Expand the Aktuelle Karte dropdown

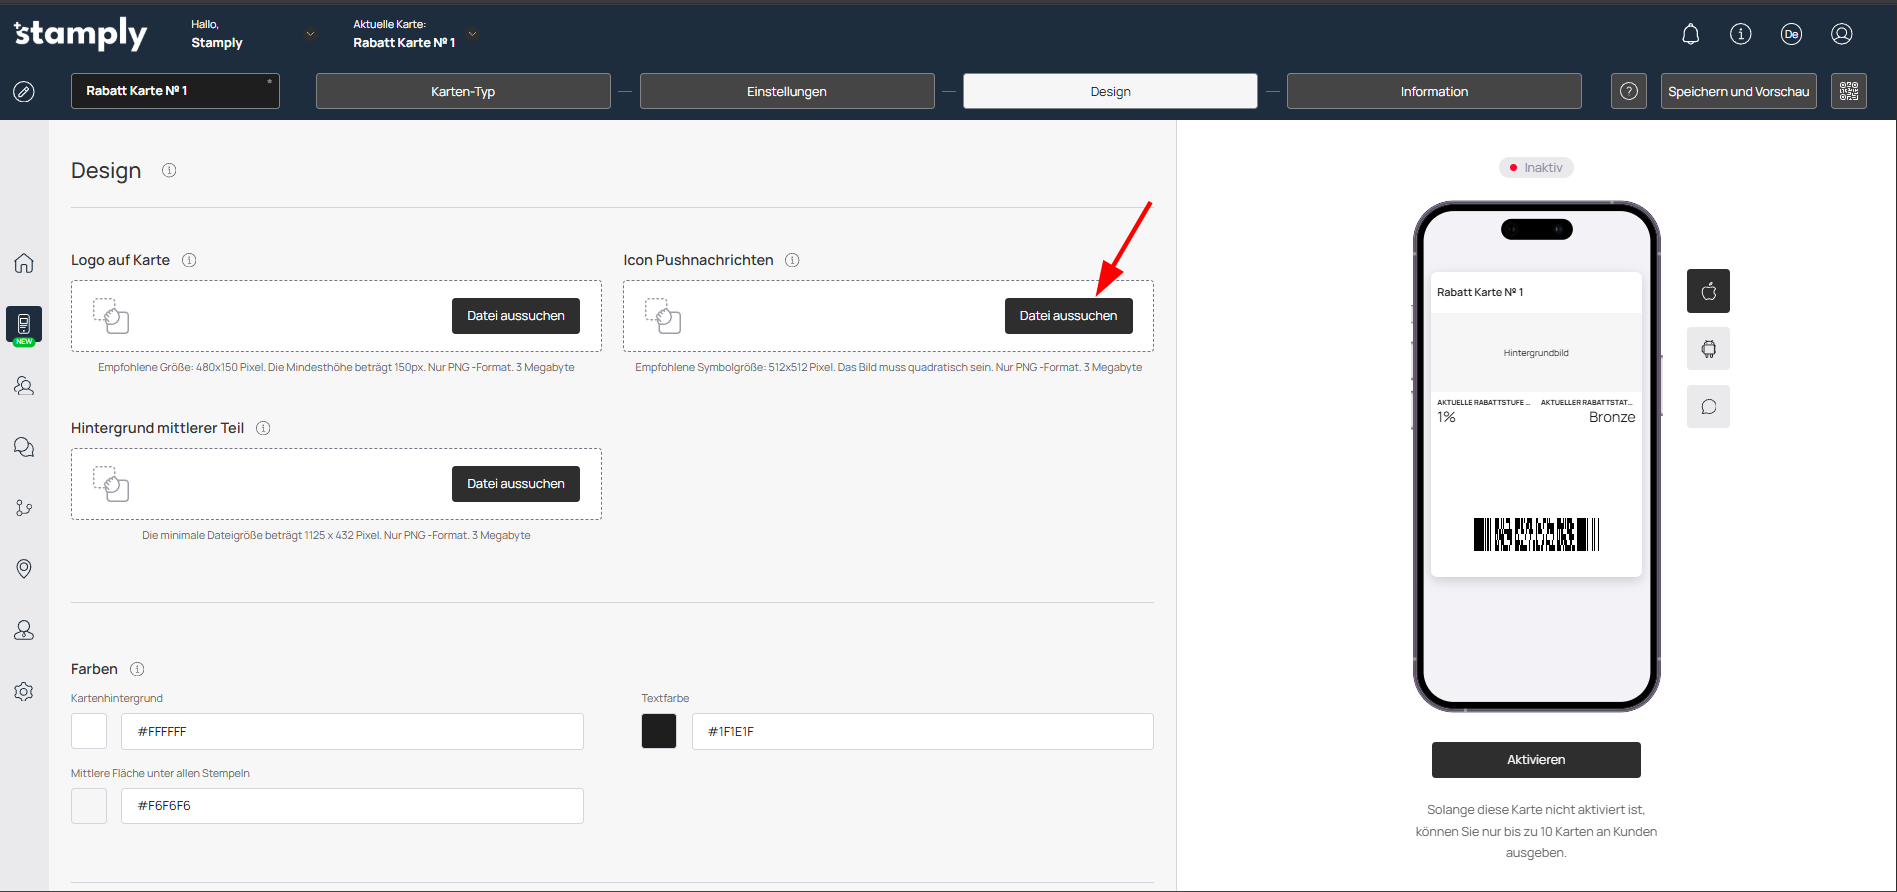473,34
